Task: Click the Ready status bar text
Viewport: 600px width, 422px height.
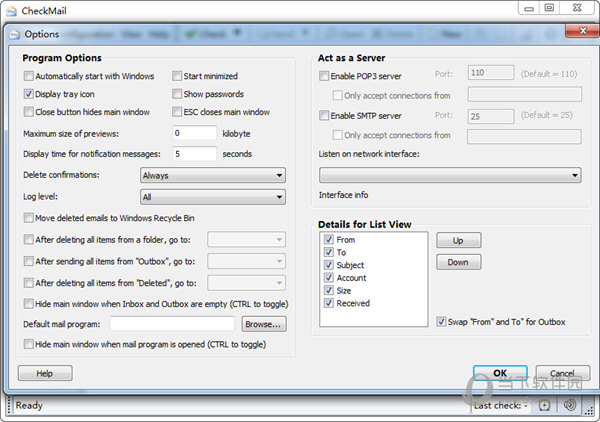Action: (29, 405)
